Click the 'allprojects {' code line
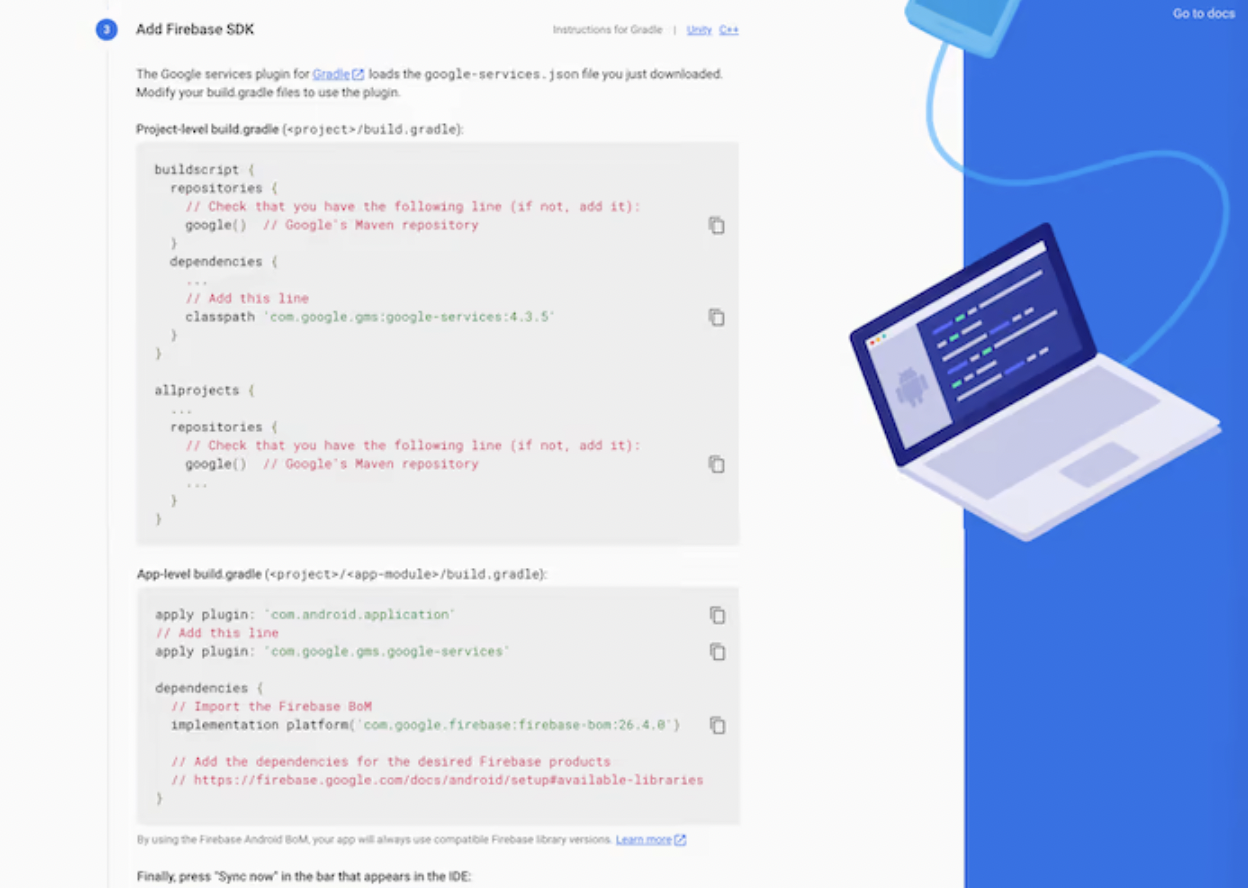Viewport: 1248px width, 888px height. click(x=205, y=390)
